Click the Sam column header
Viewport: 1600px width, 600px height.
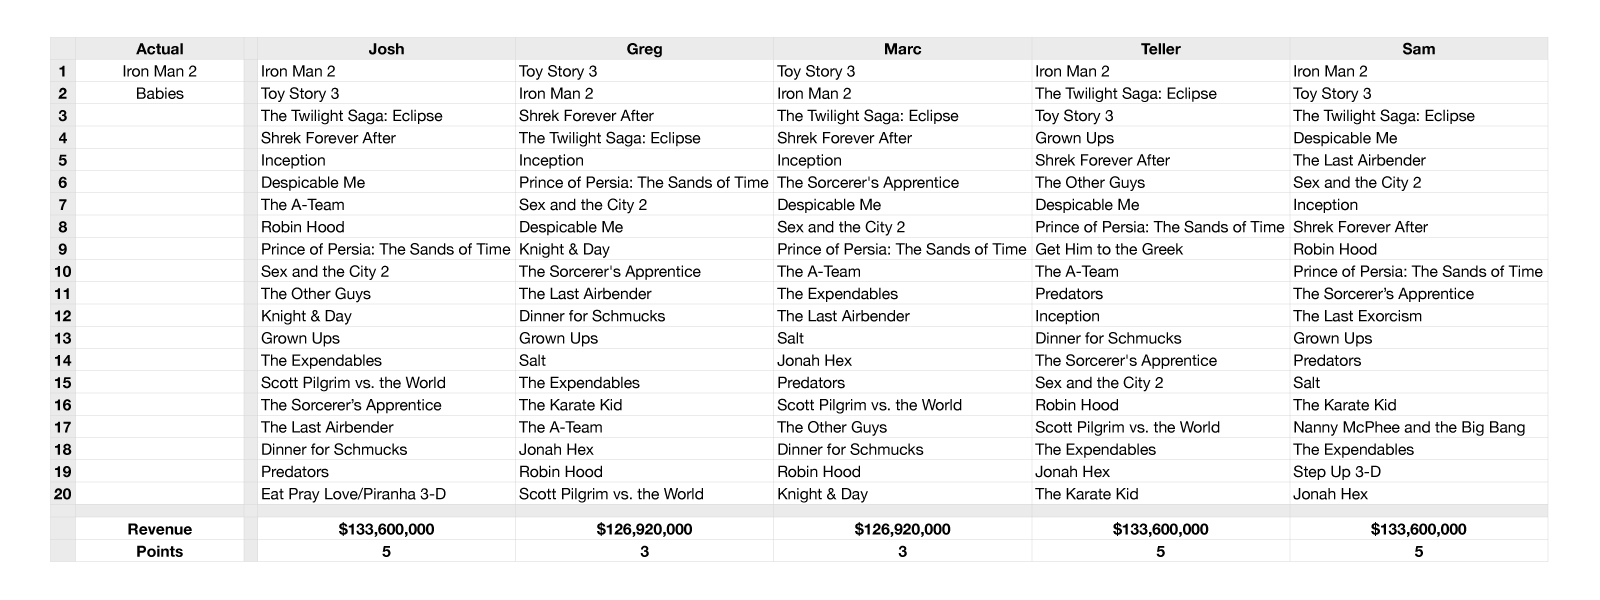coord(1418,49)
